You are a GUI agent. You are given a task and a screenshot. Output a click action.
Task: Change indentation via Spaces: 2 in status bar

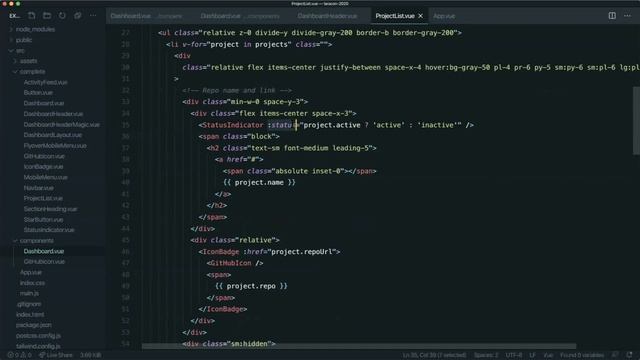(486, 355)
